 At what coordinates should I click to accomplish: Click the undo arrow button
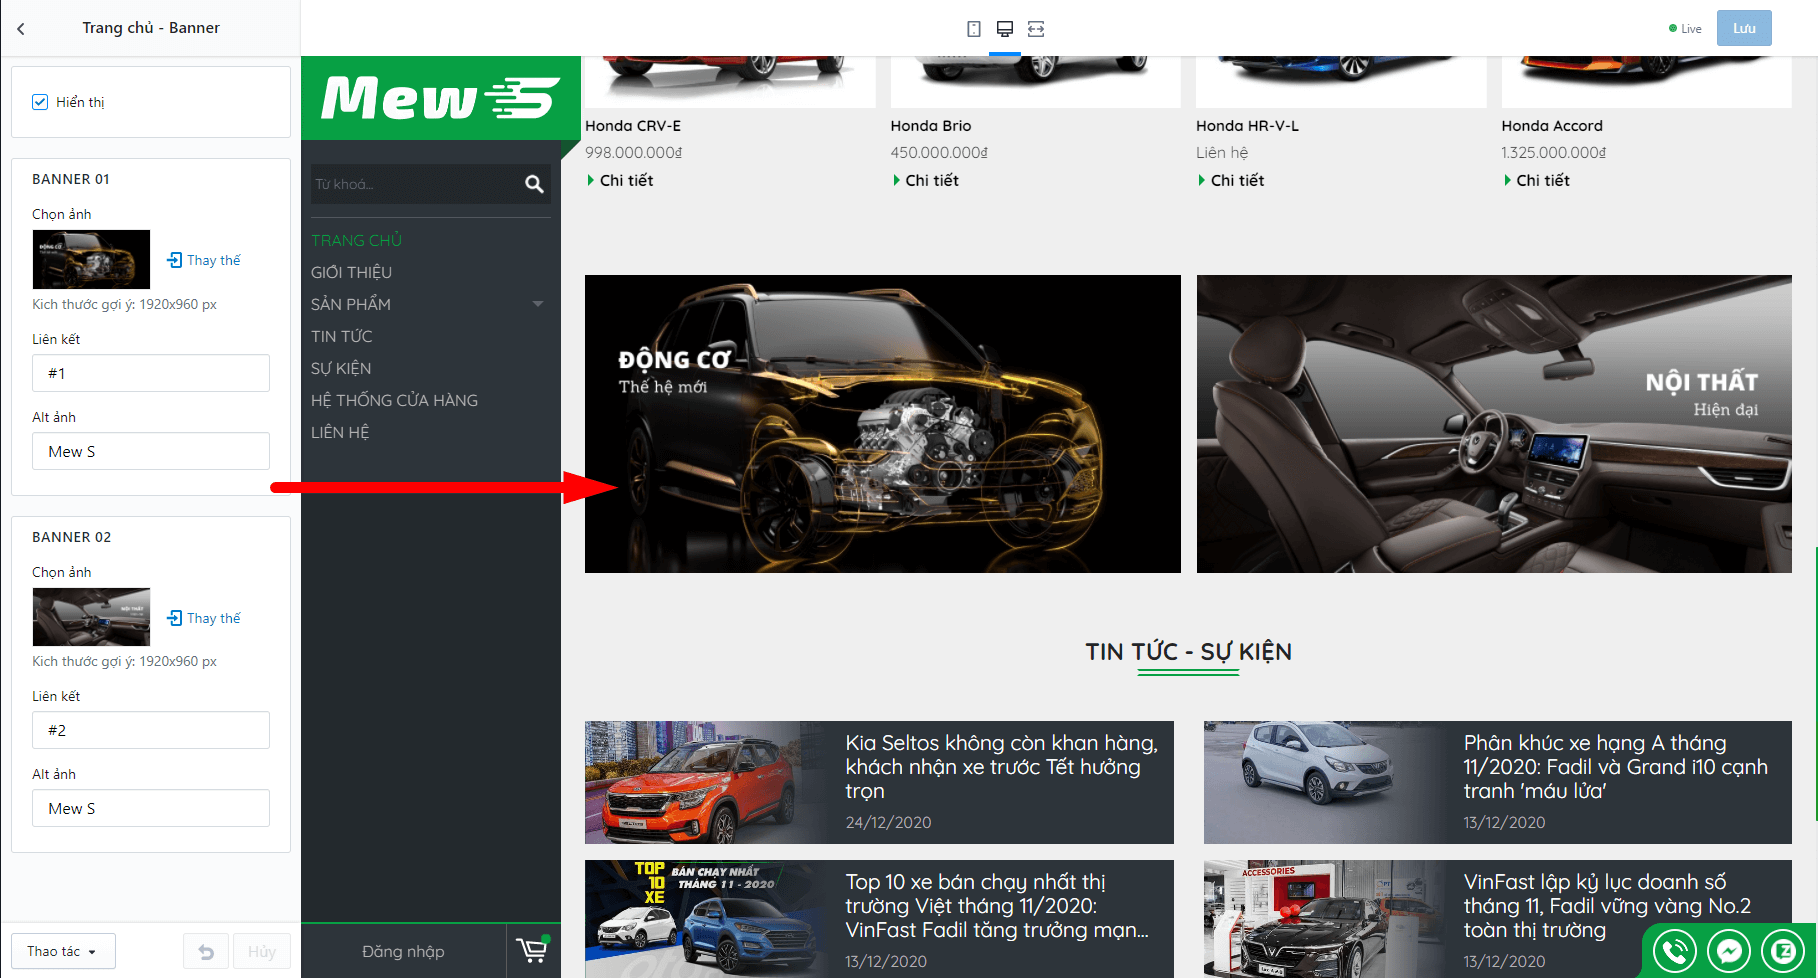click(206, 951)
